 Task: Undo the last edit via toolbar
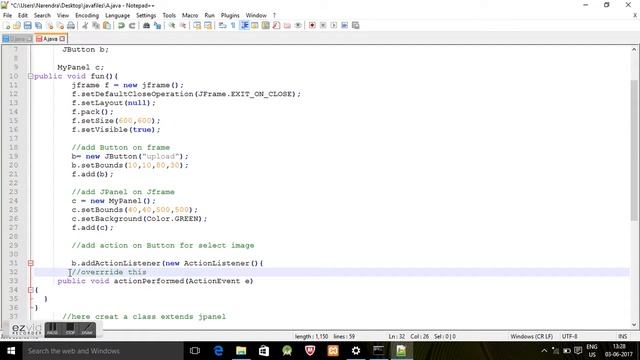[x=121, y=25]
